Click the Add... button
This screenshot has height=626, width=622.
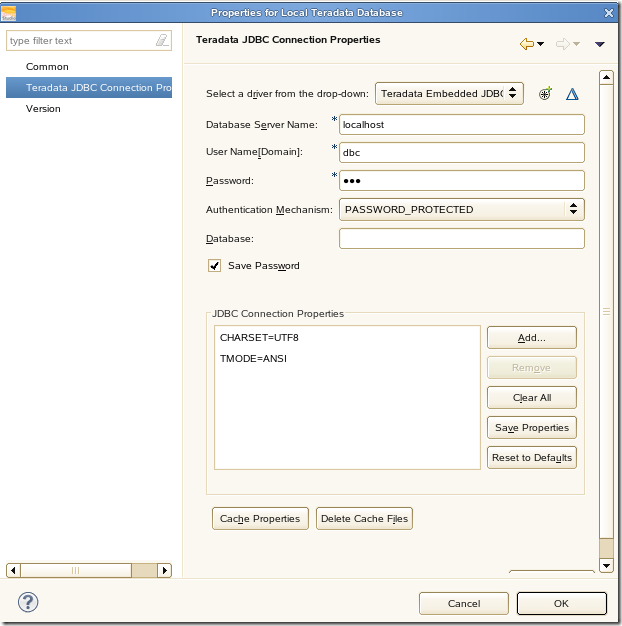pos(531,338)
